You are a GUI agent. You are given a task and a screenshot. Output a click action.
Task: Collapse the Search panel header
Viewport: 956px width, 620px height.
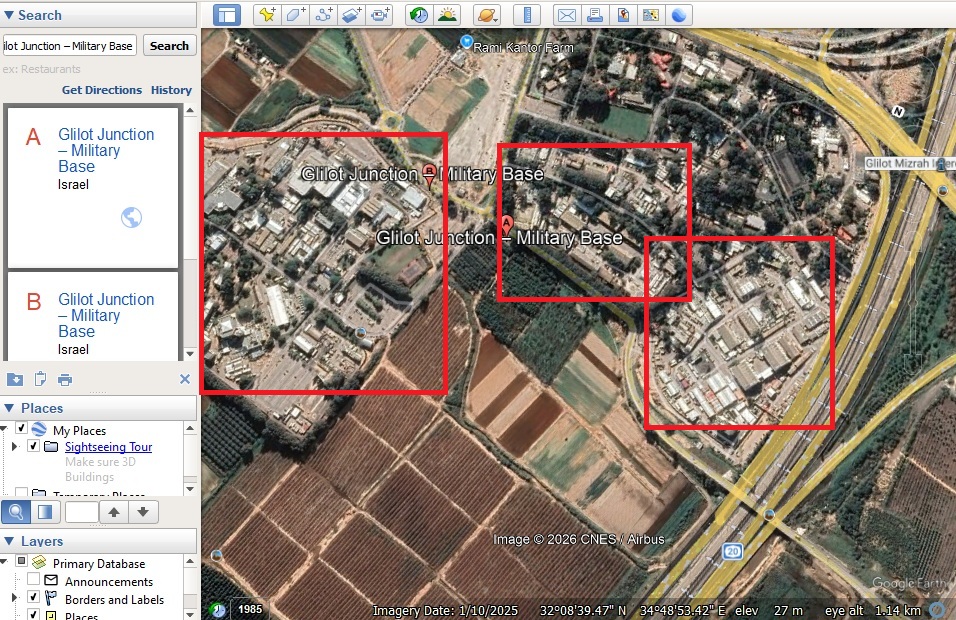click(9, 15)
